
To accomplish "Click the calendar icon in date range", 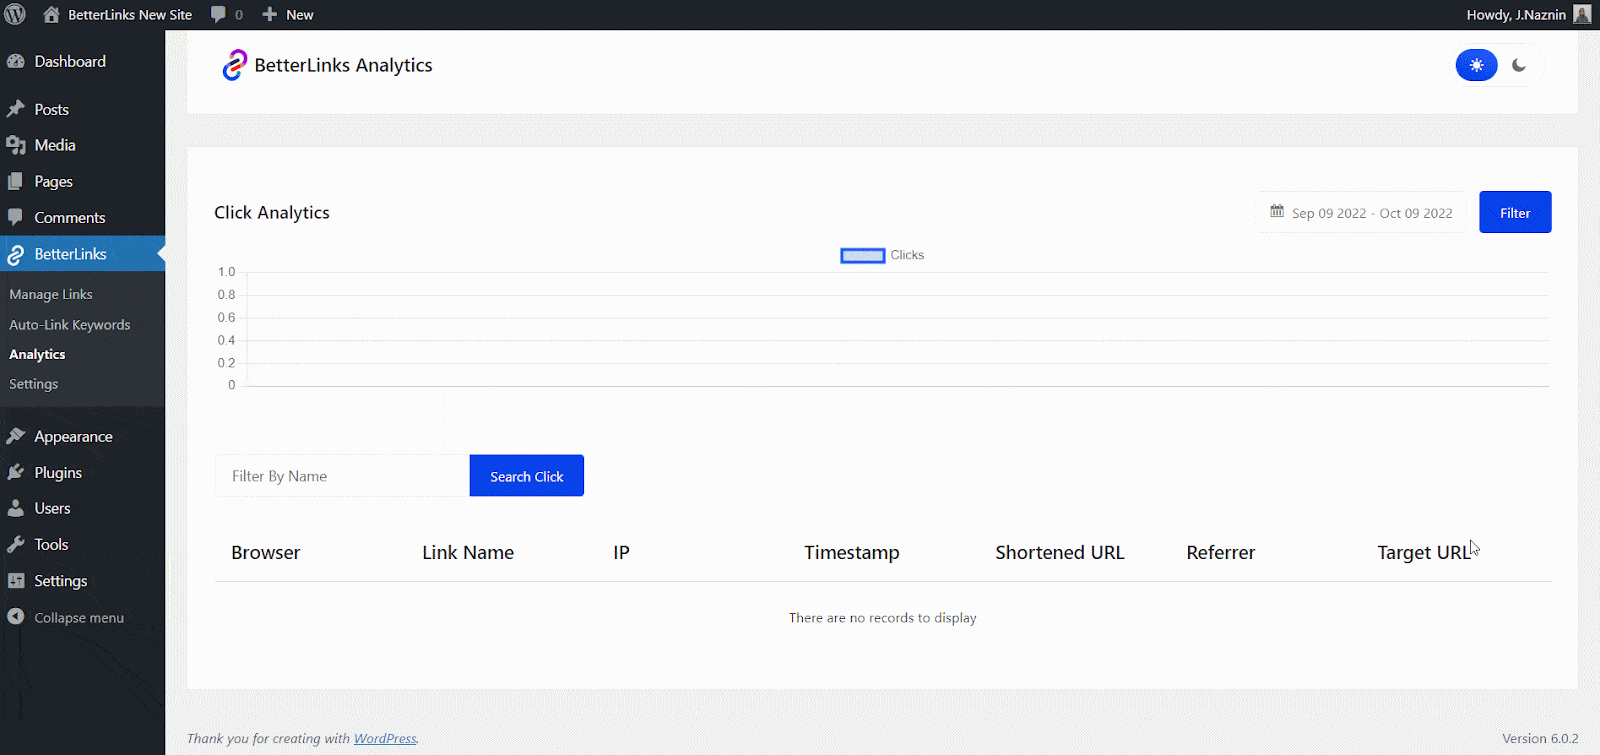I will [x=1277, y=212].
